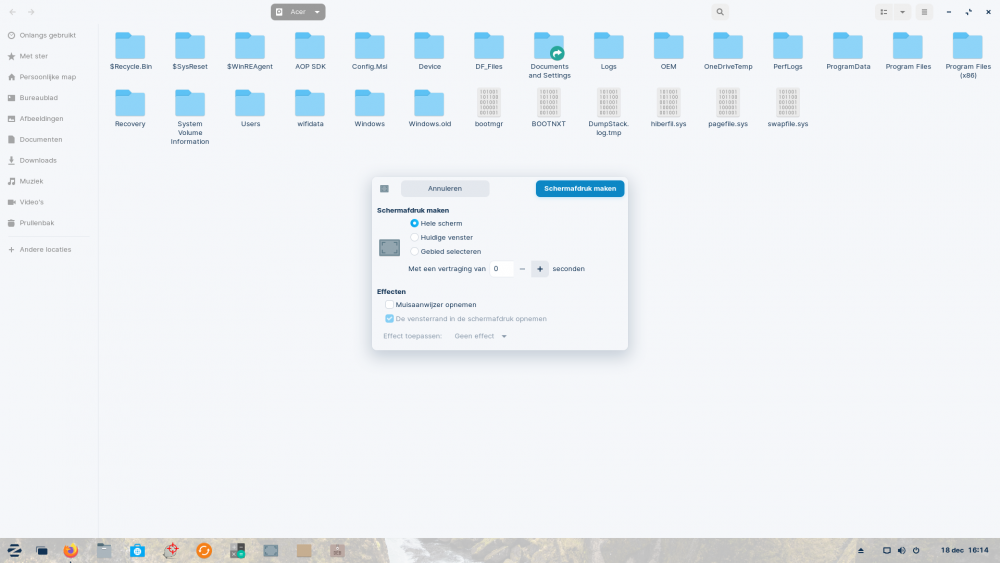Select the pagefile.sys file
This screenshot has height=563, width=1000.
[728, 108]
